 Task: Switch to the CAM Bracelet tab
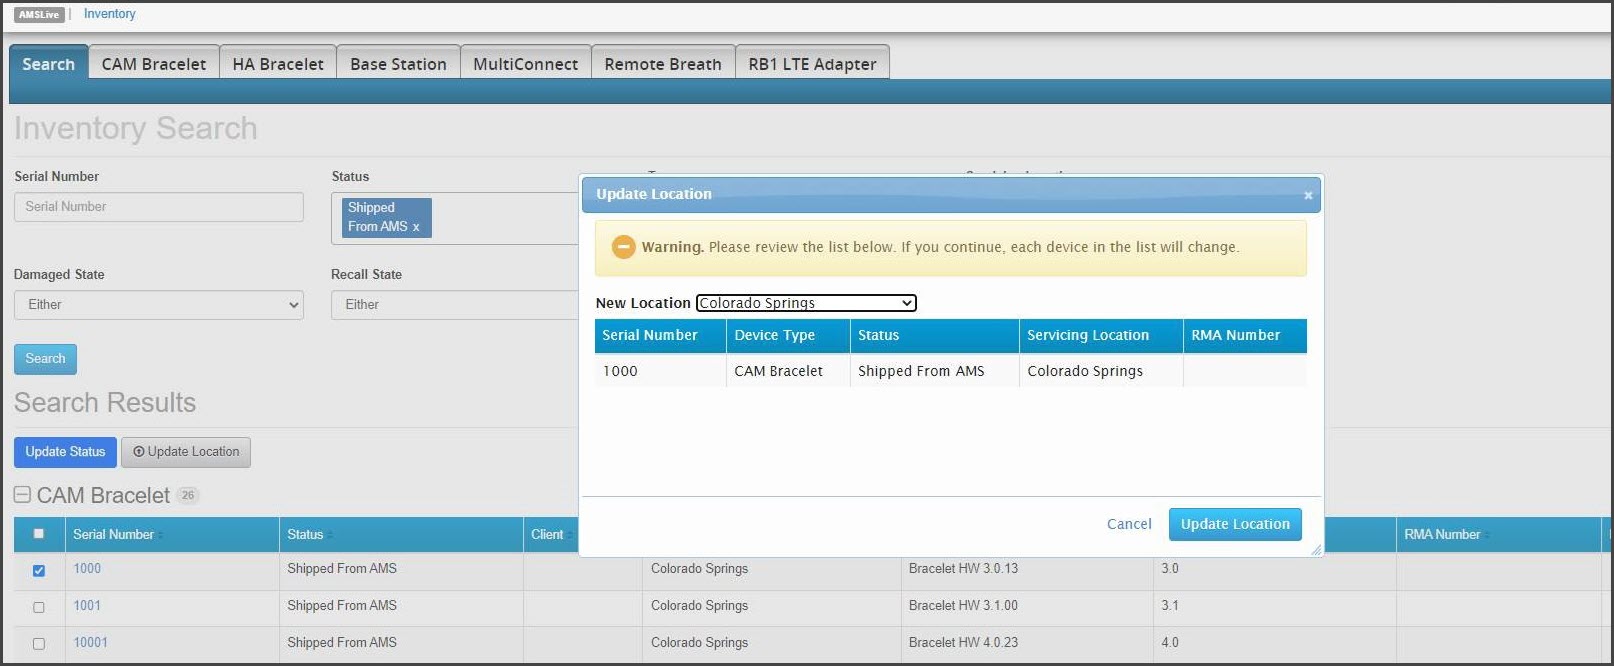tap(153, 64)
